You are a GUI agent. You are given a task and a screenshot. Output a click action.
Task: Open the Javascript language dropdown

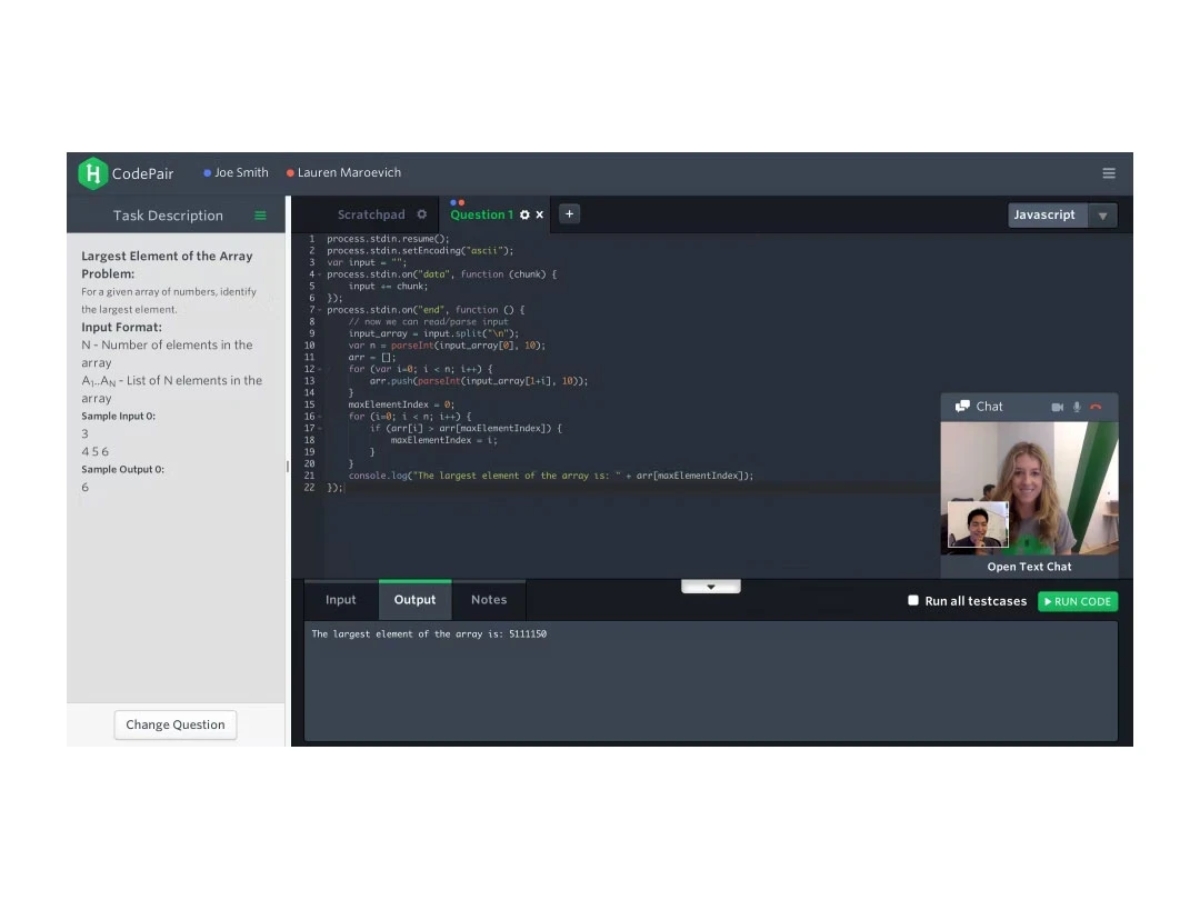1062,215
